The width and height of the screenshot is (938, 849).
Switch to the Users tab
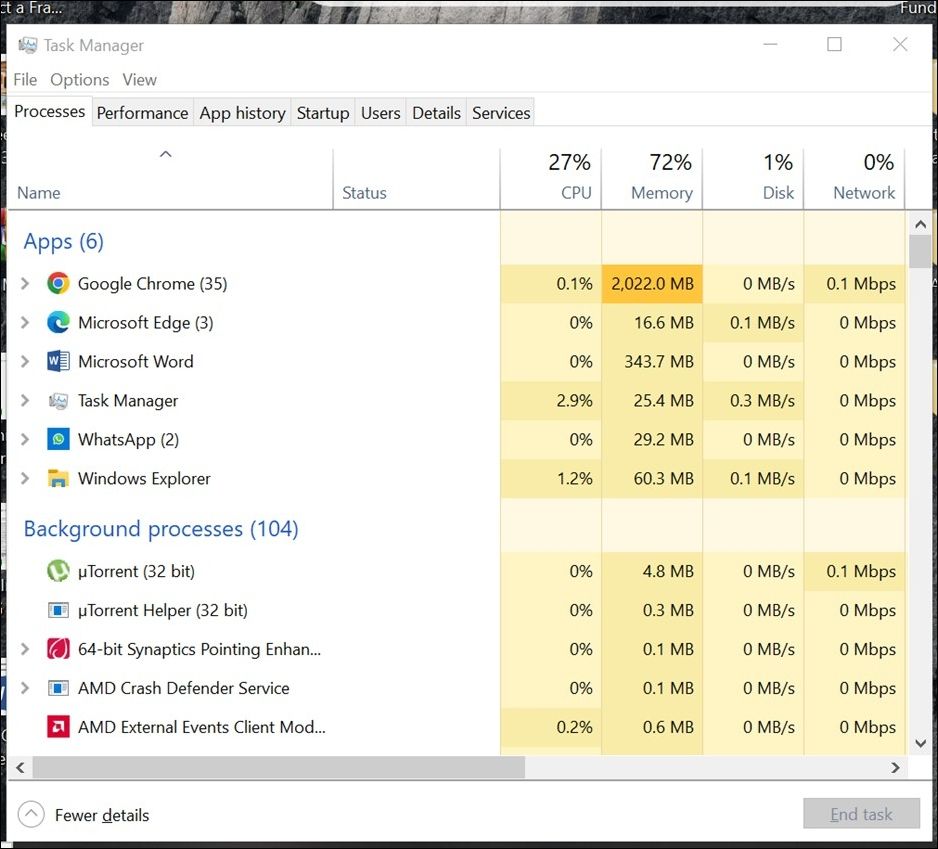380,113
